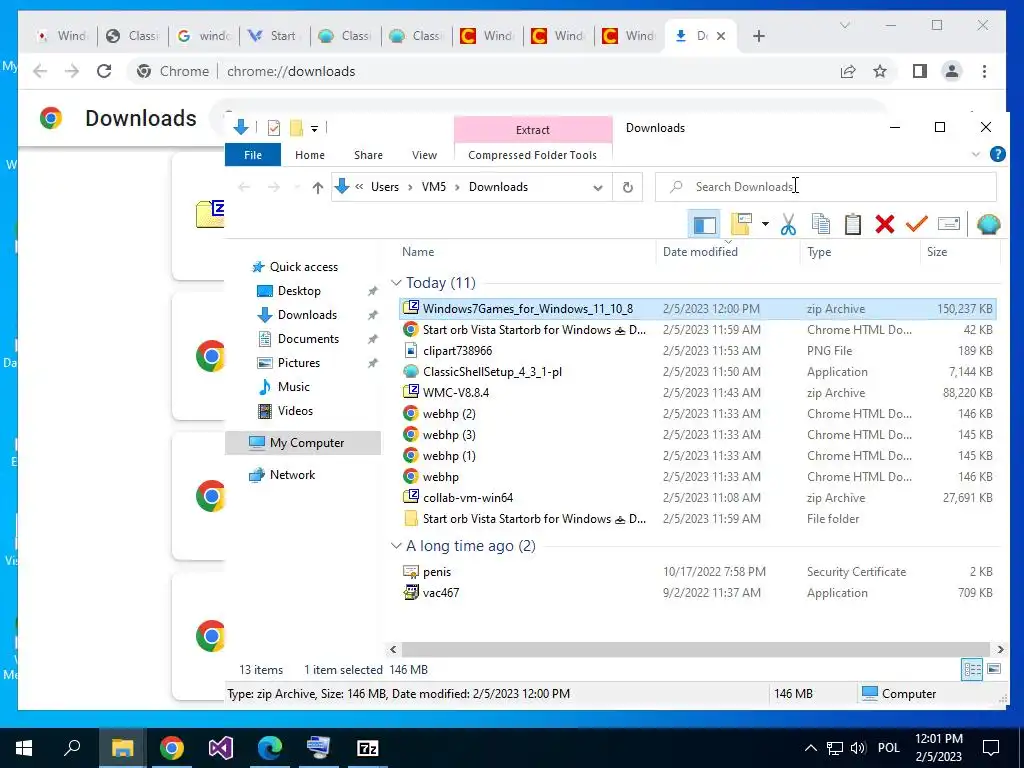This screenshot has height=768, width=1024.
Task: Open the Home ribbon tab
Action: click(310, 155)
